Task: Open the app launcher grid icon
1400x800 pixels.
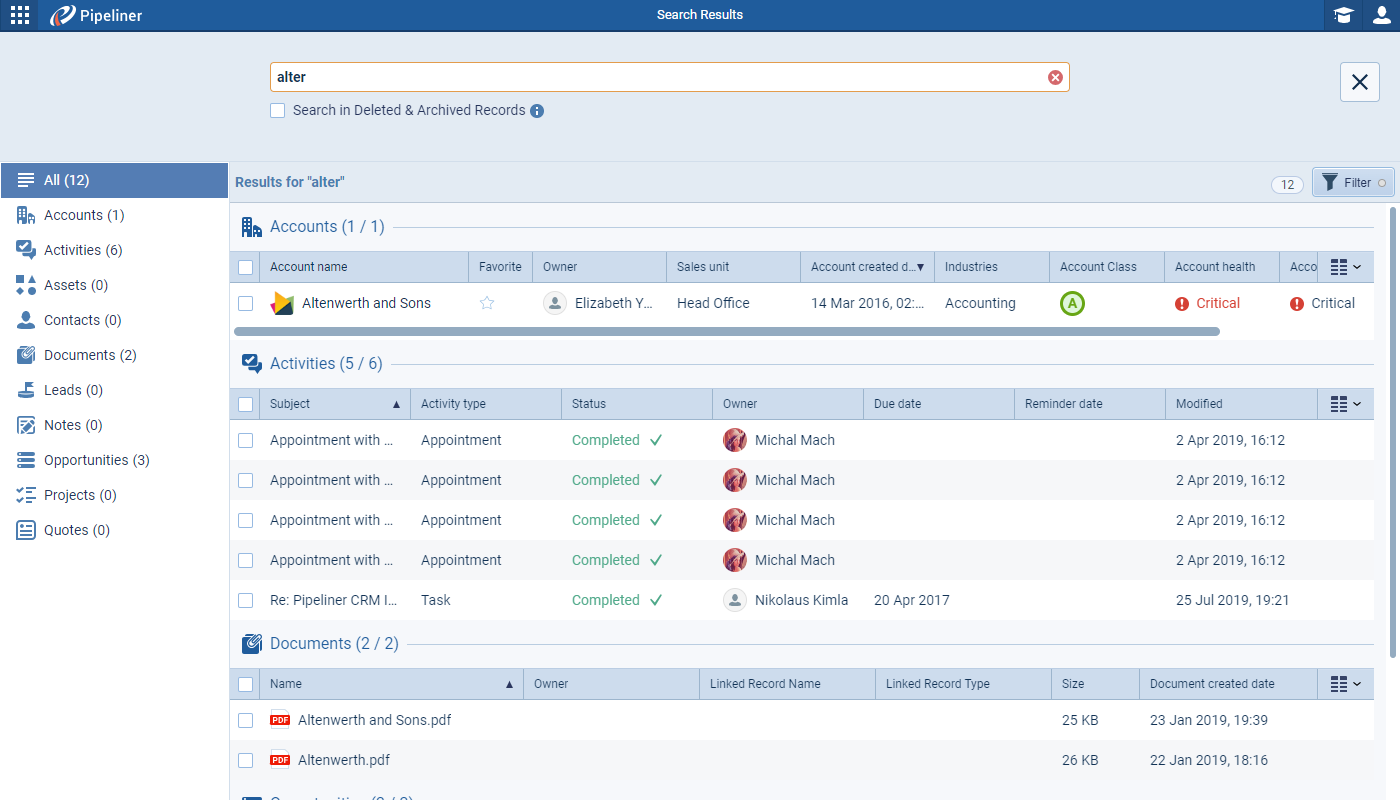Action: pyautogui.click(x=20, y=15)
